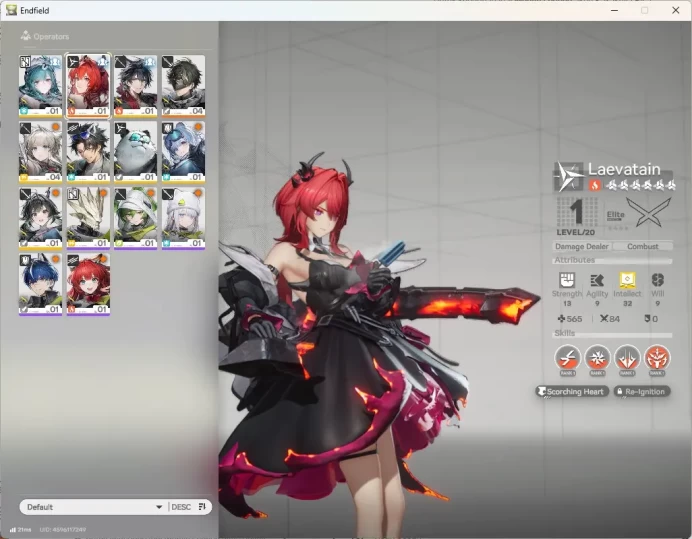Click the UID number text
Image resolution: width=692 pixels, height=539 pixels.
[63, 530]
